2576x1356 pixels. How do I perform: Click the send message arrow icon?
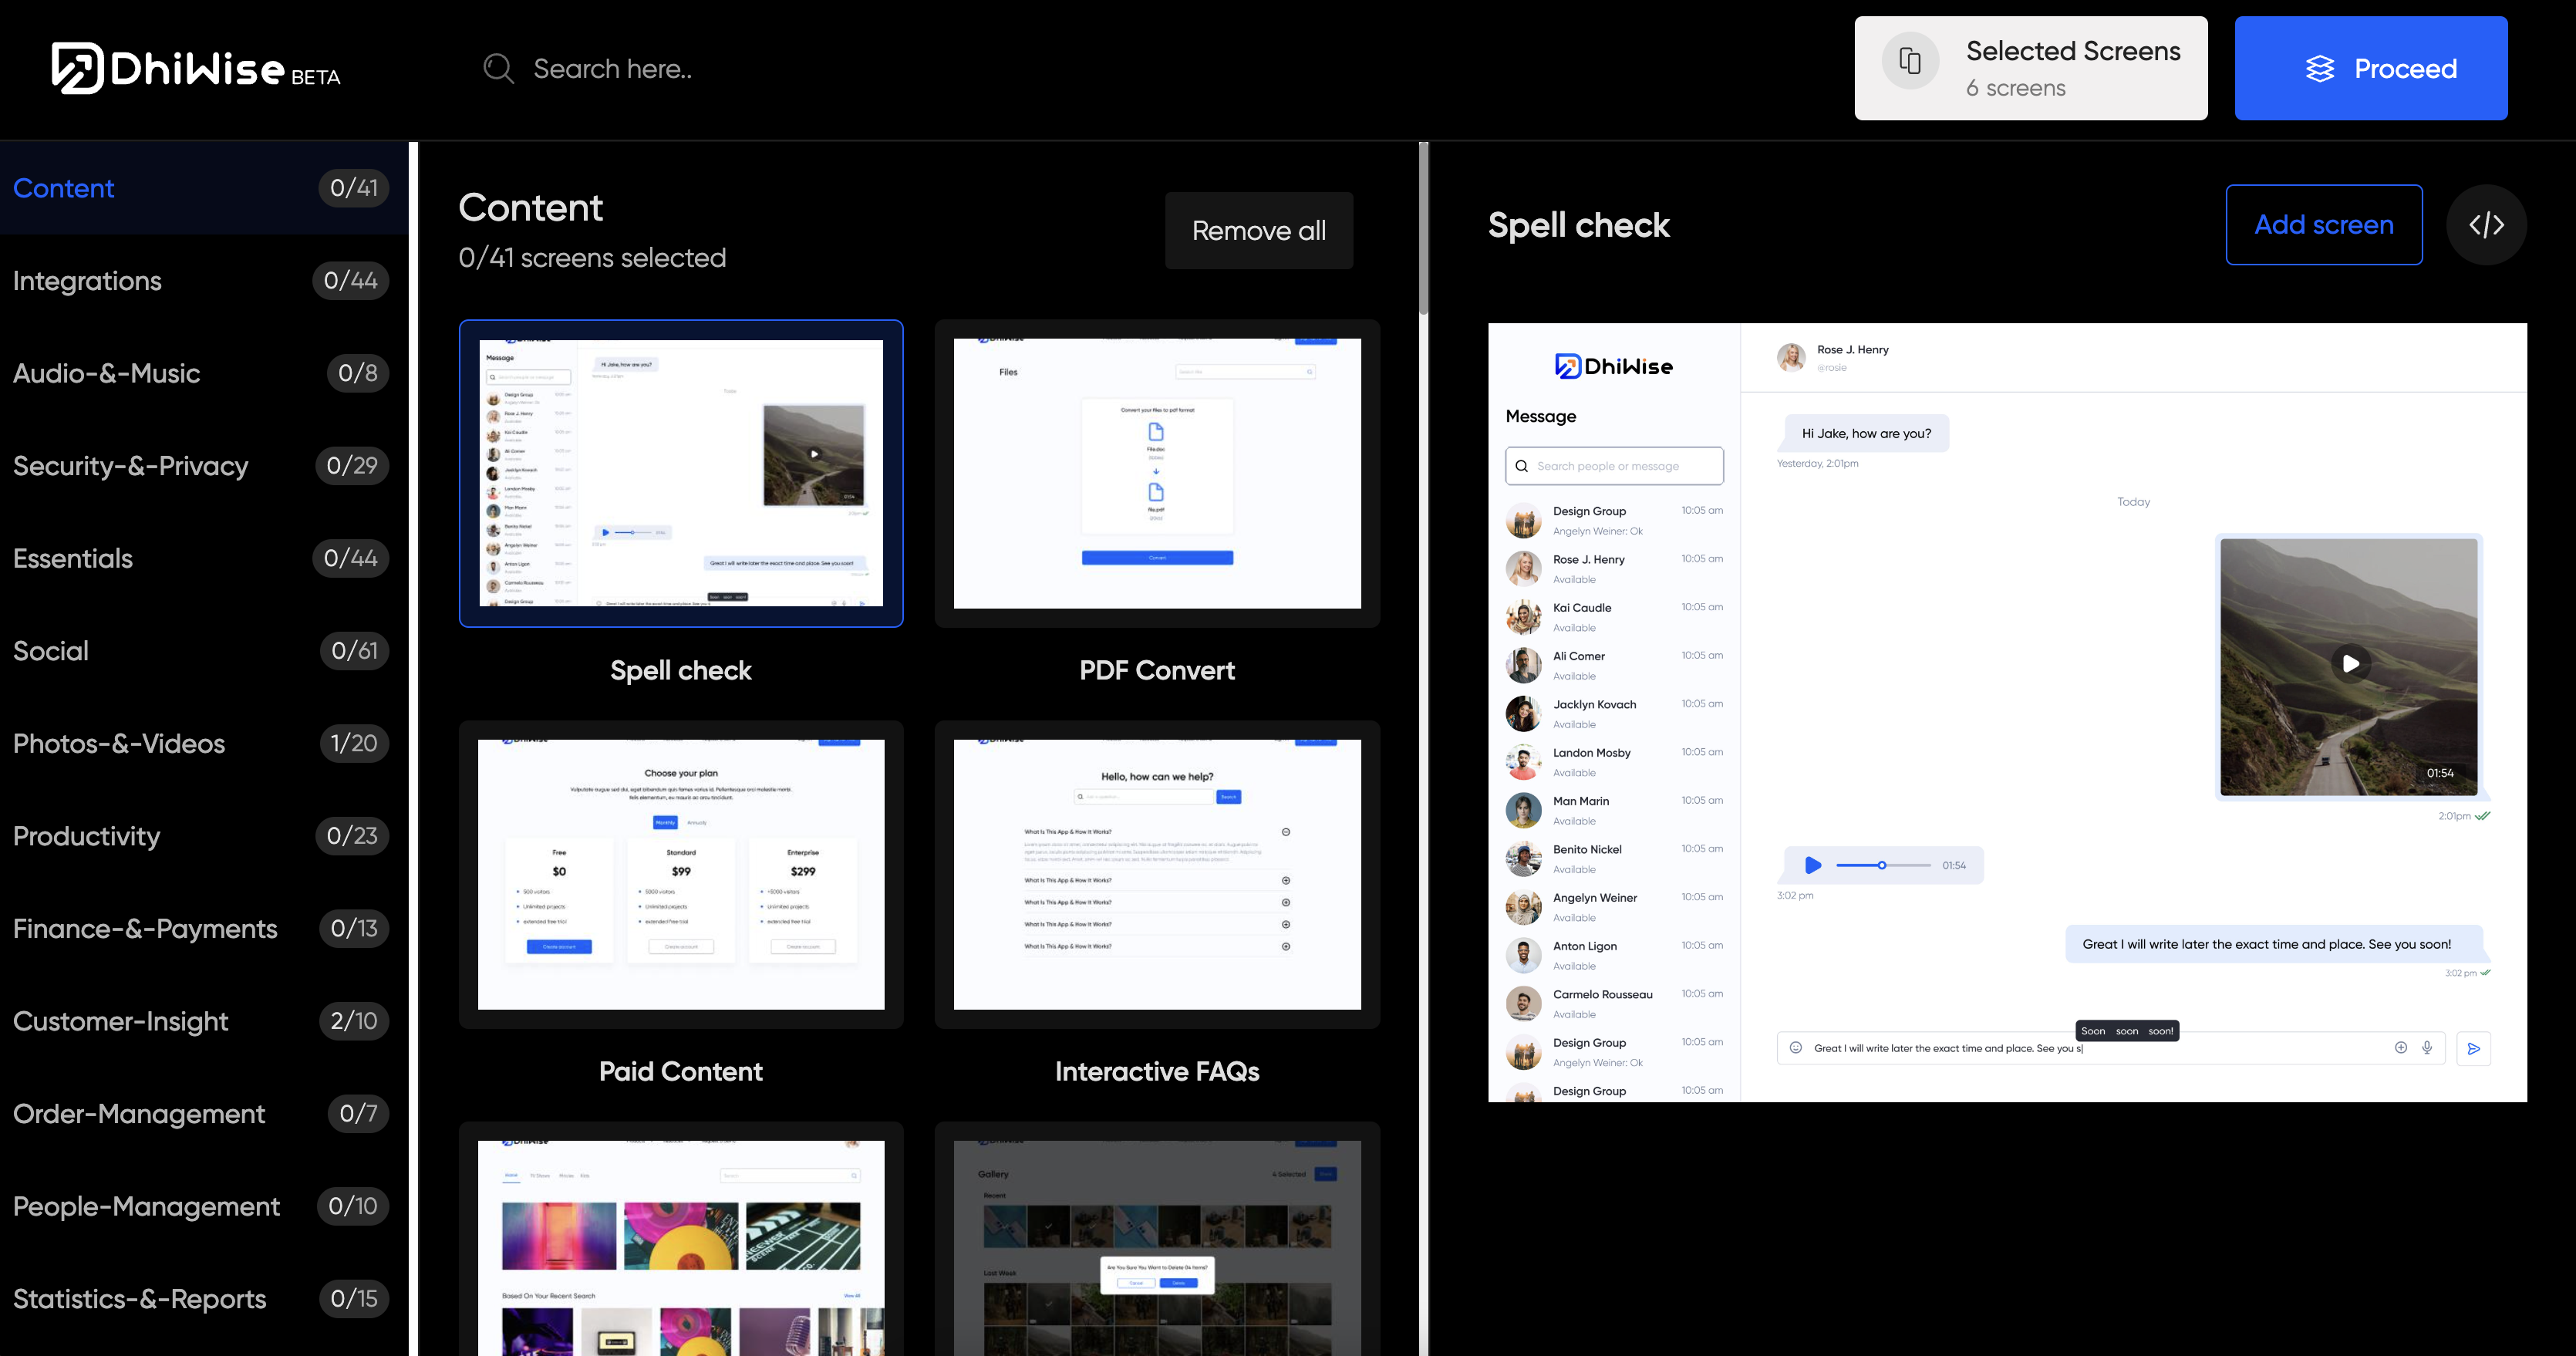click(2473, 1048)
